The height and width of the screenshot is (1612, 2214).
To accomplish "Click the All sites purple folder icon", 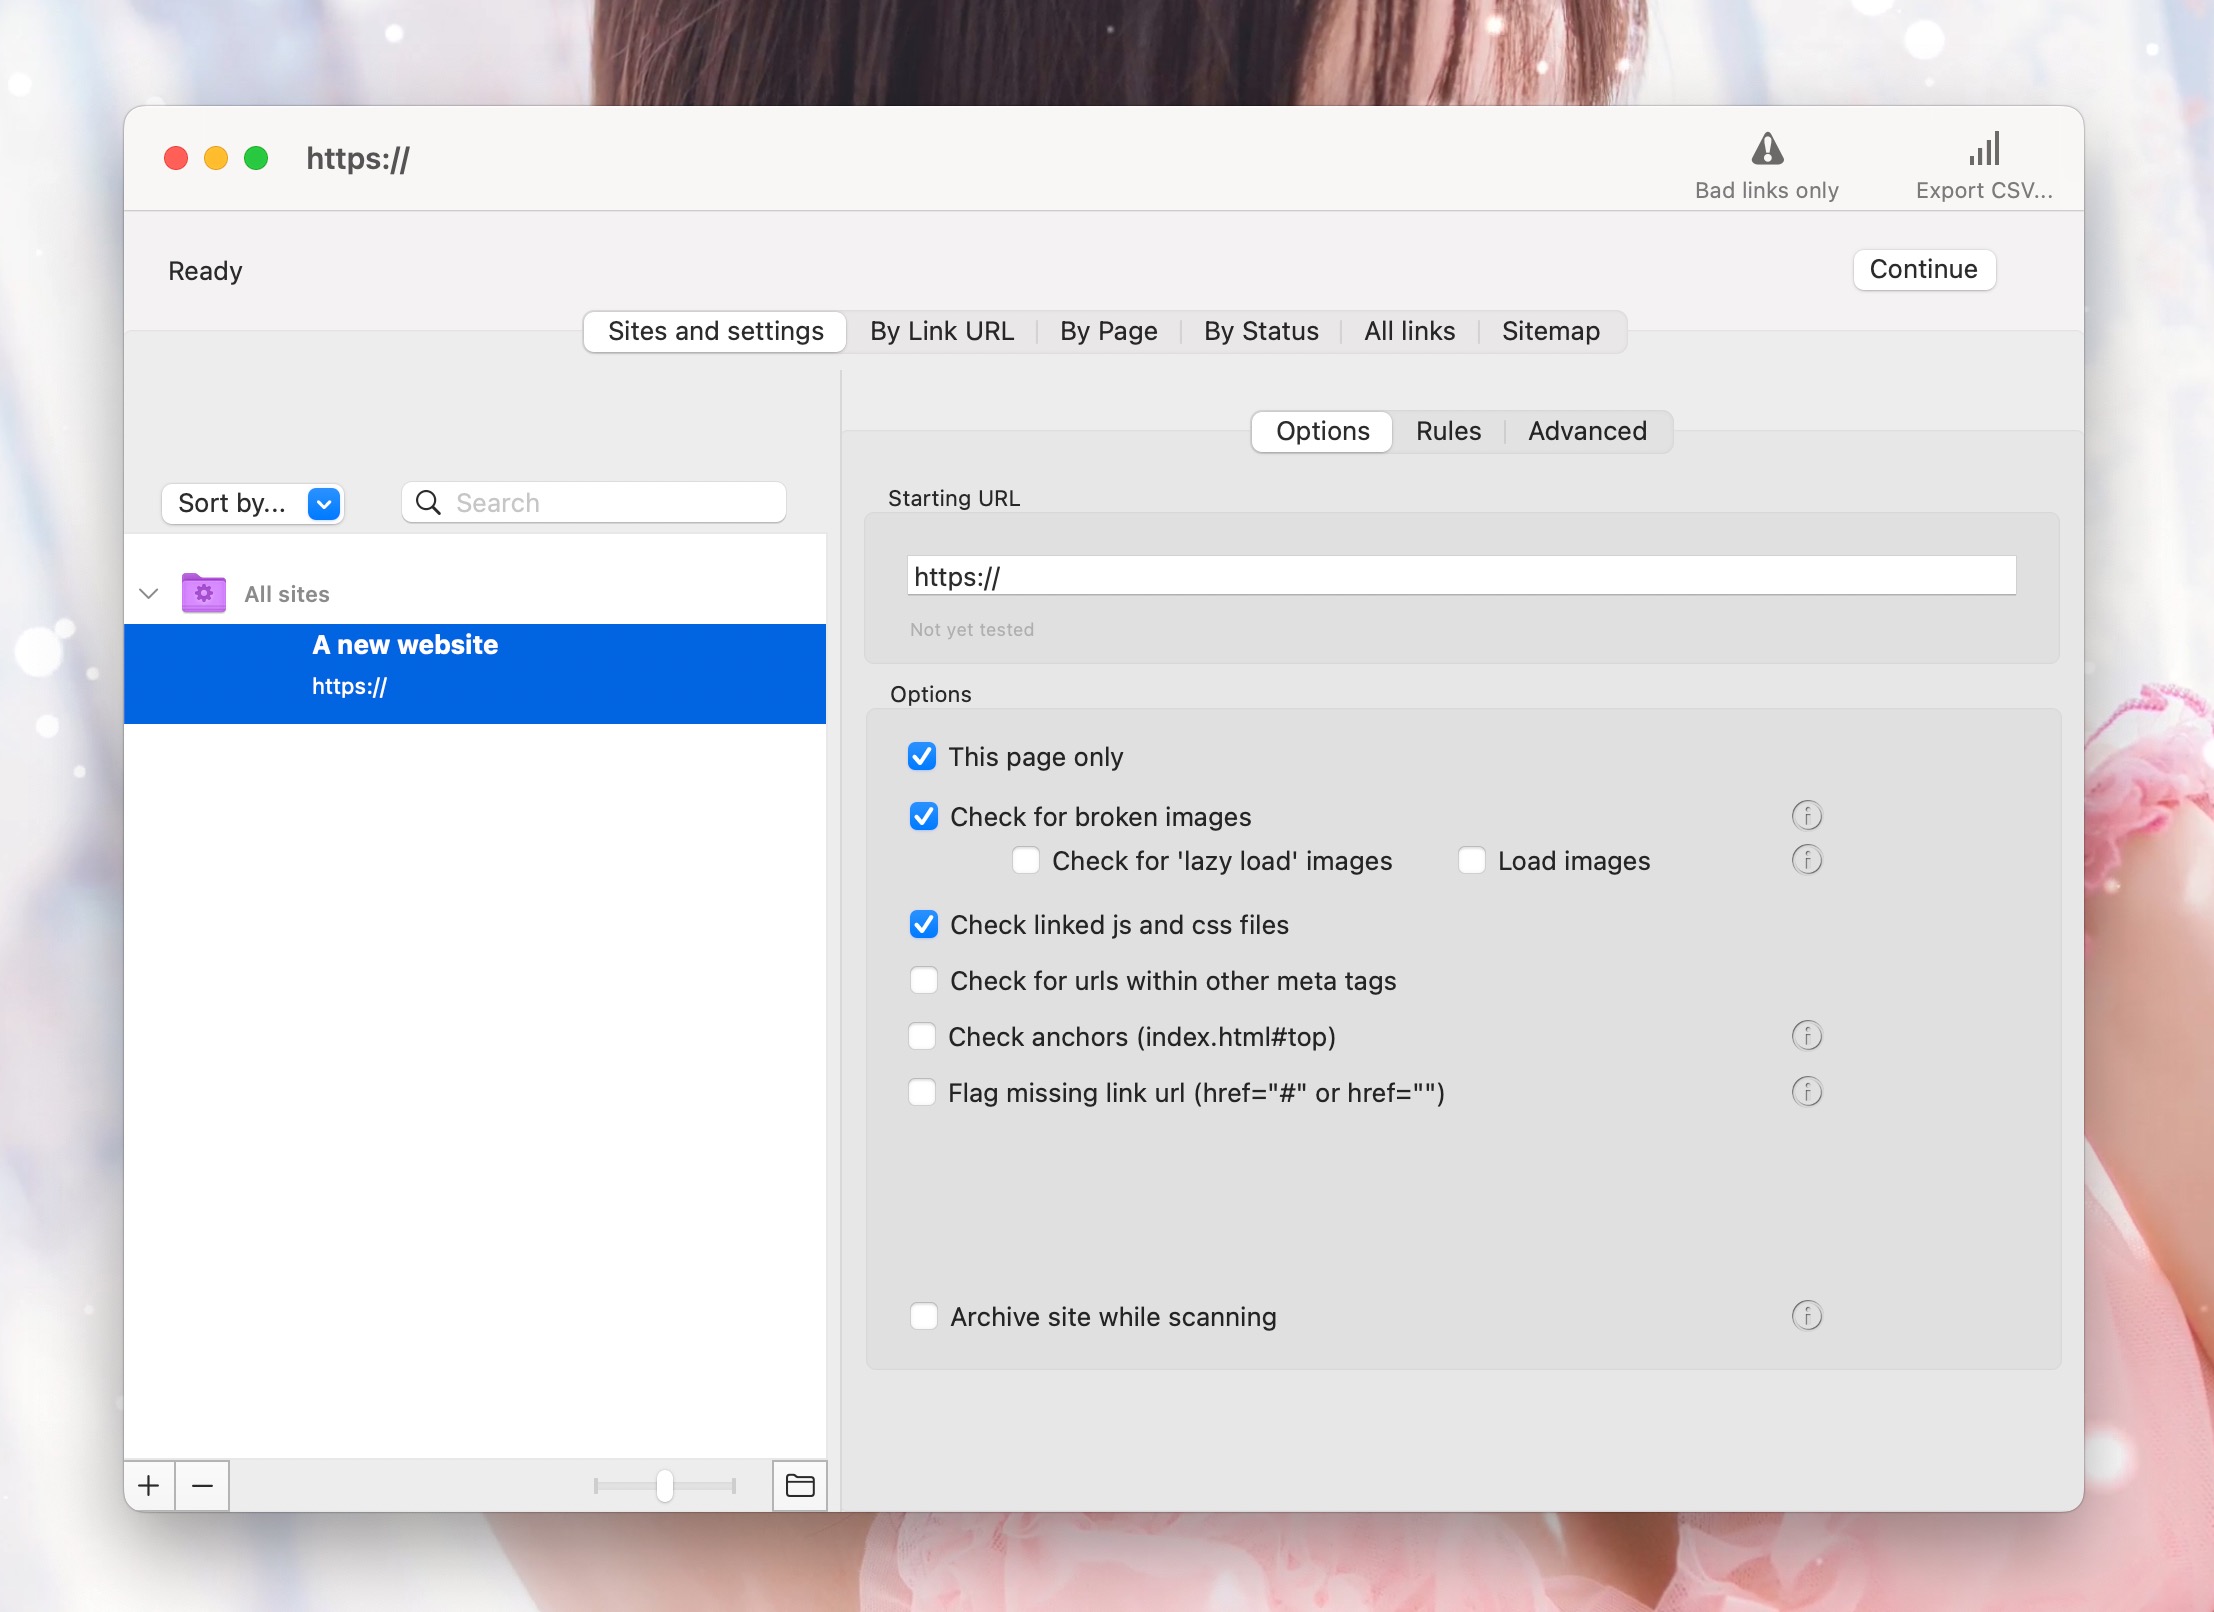I will tap(203, 593).
